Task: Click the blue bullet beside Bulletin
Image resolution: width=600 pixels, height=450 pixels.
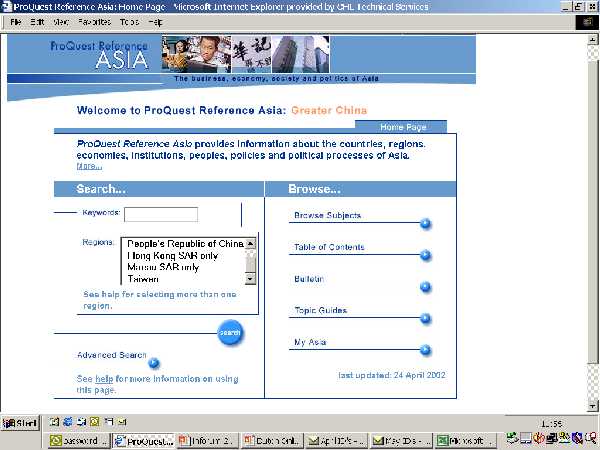Action: point(425,287)
